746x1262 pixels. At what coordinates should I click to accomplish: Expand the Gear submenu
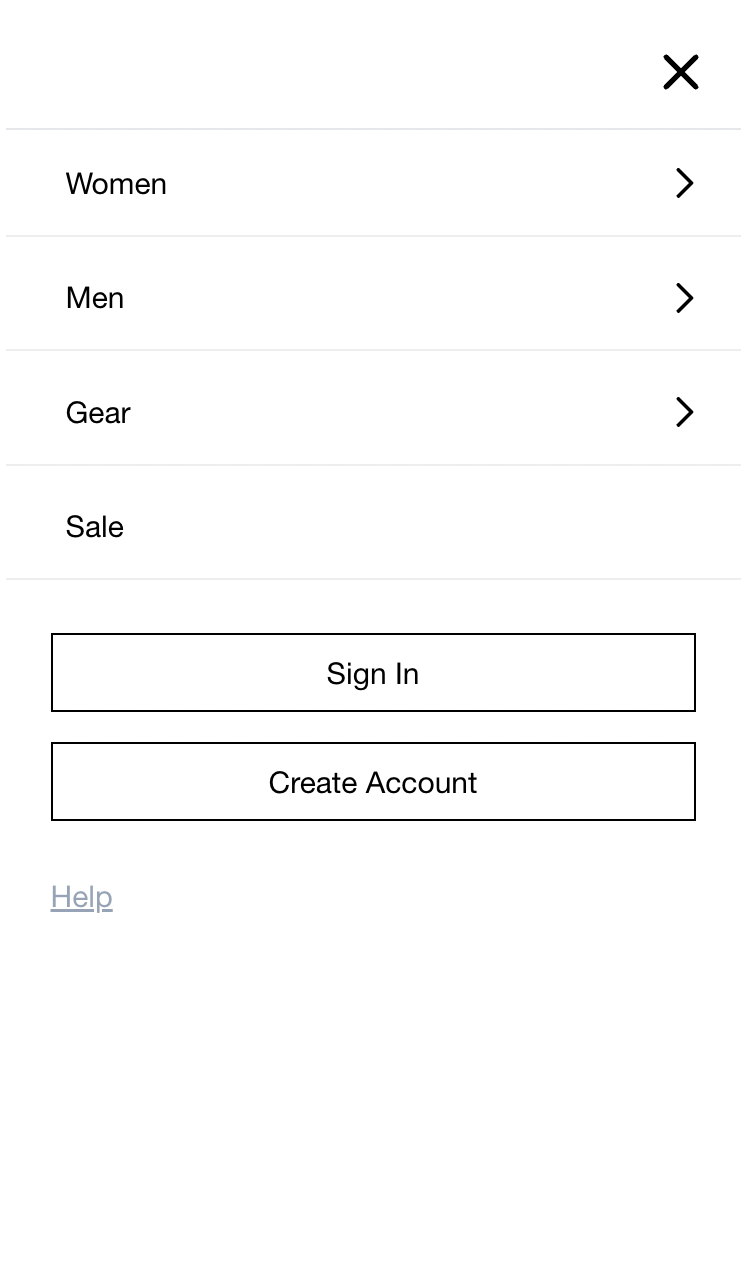pyautogui.click(x=684, y=412)
